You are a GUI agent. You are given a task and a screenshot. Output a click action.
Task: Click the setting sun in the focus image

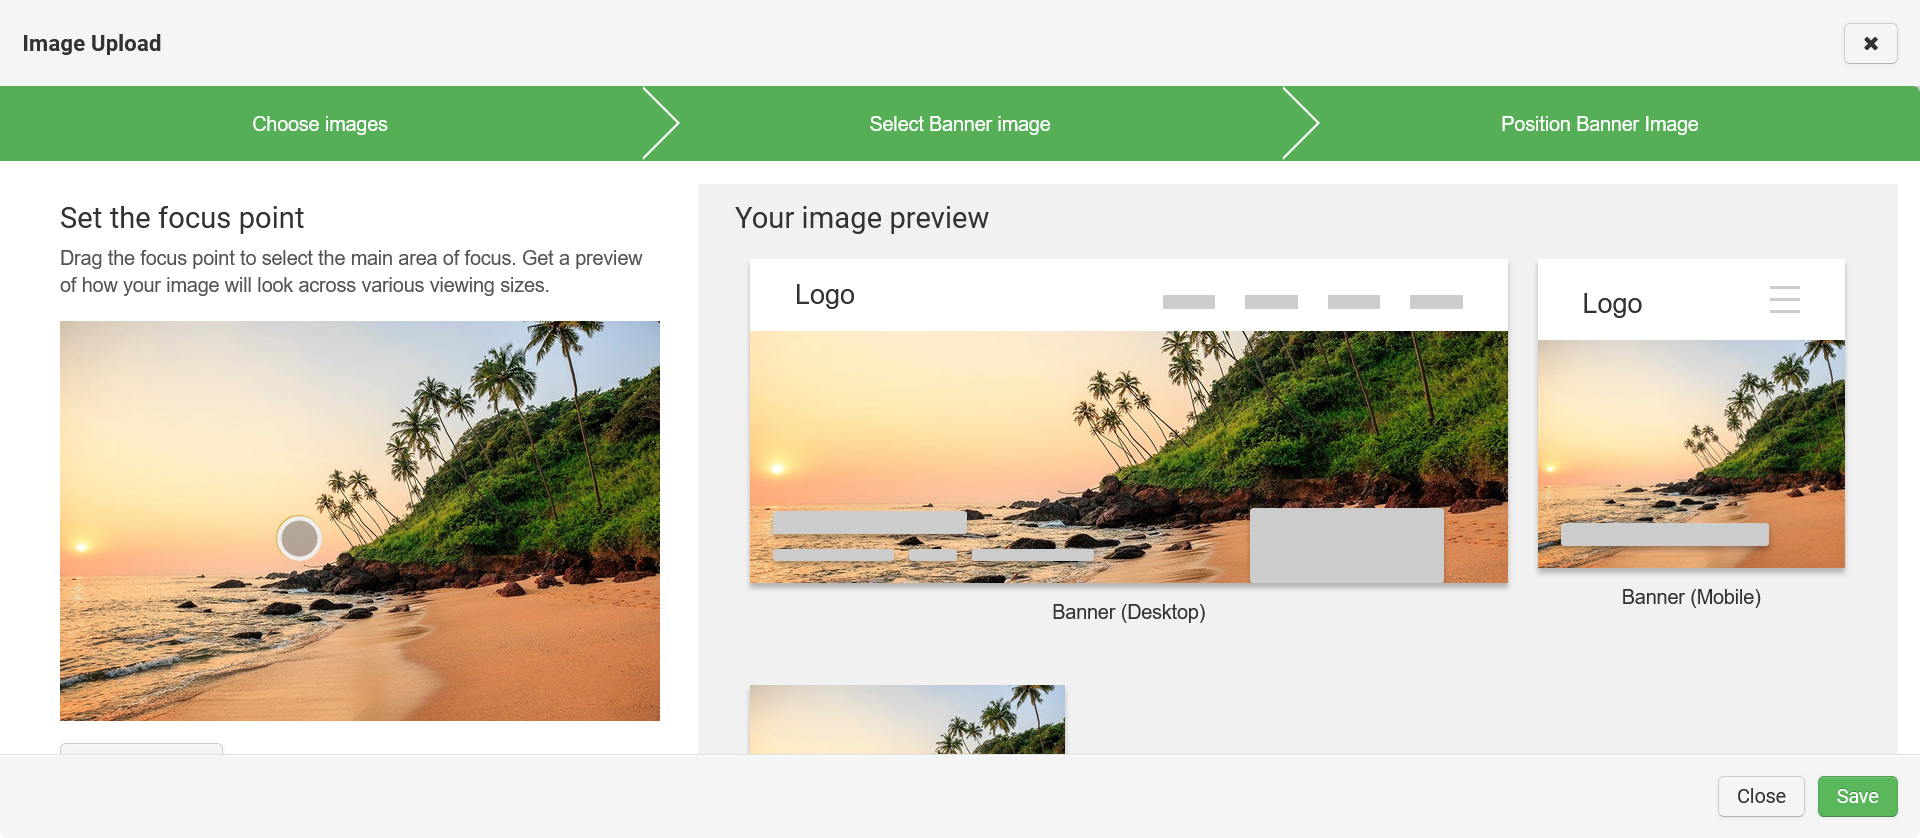82,546
